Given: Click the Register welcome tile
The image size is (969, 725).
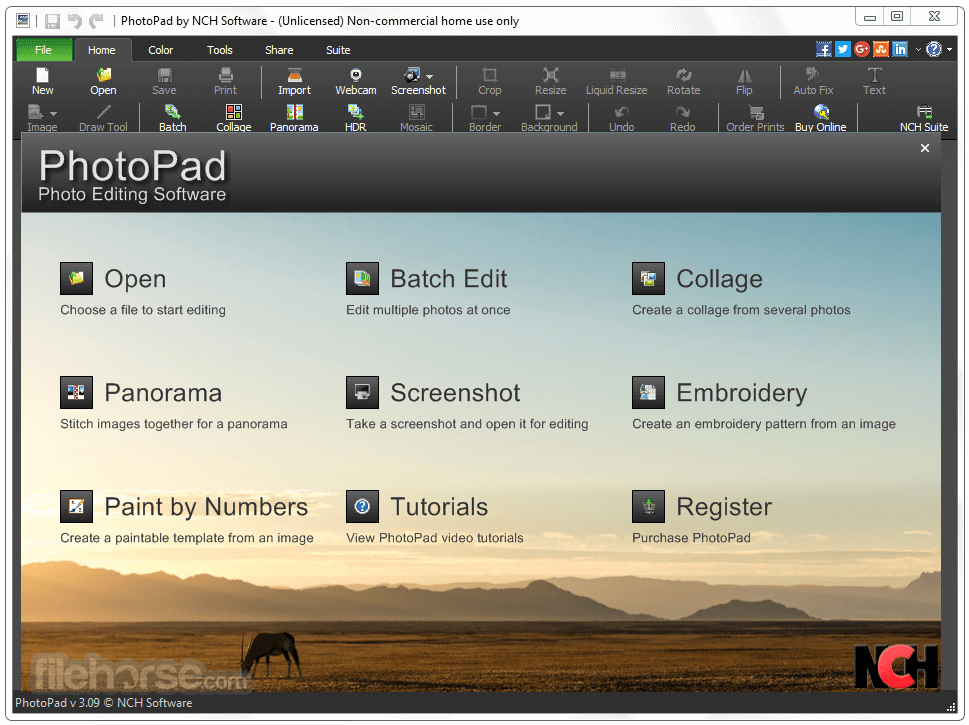Looking at the screenshot, I should coord(702,518).
